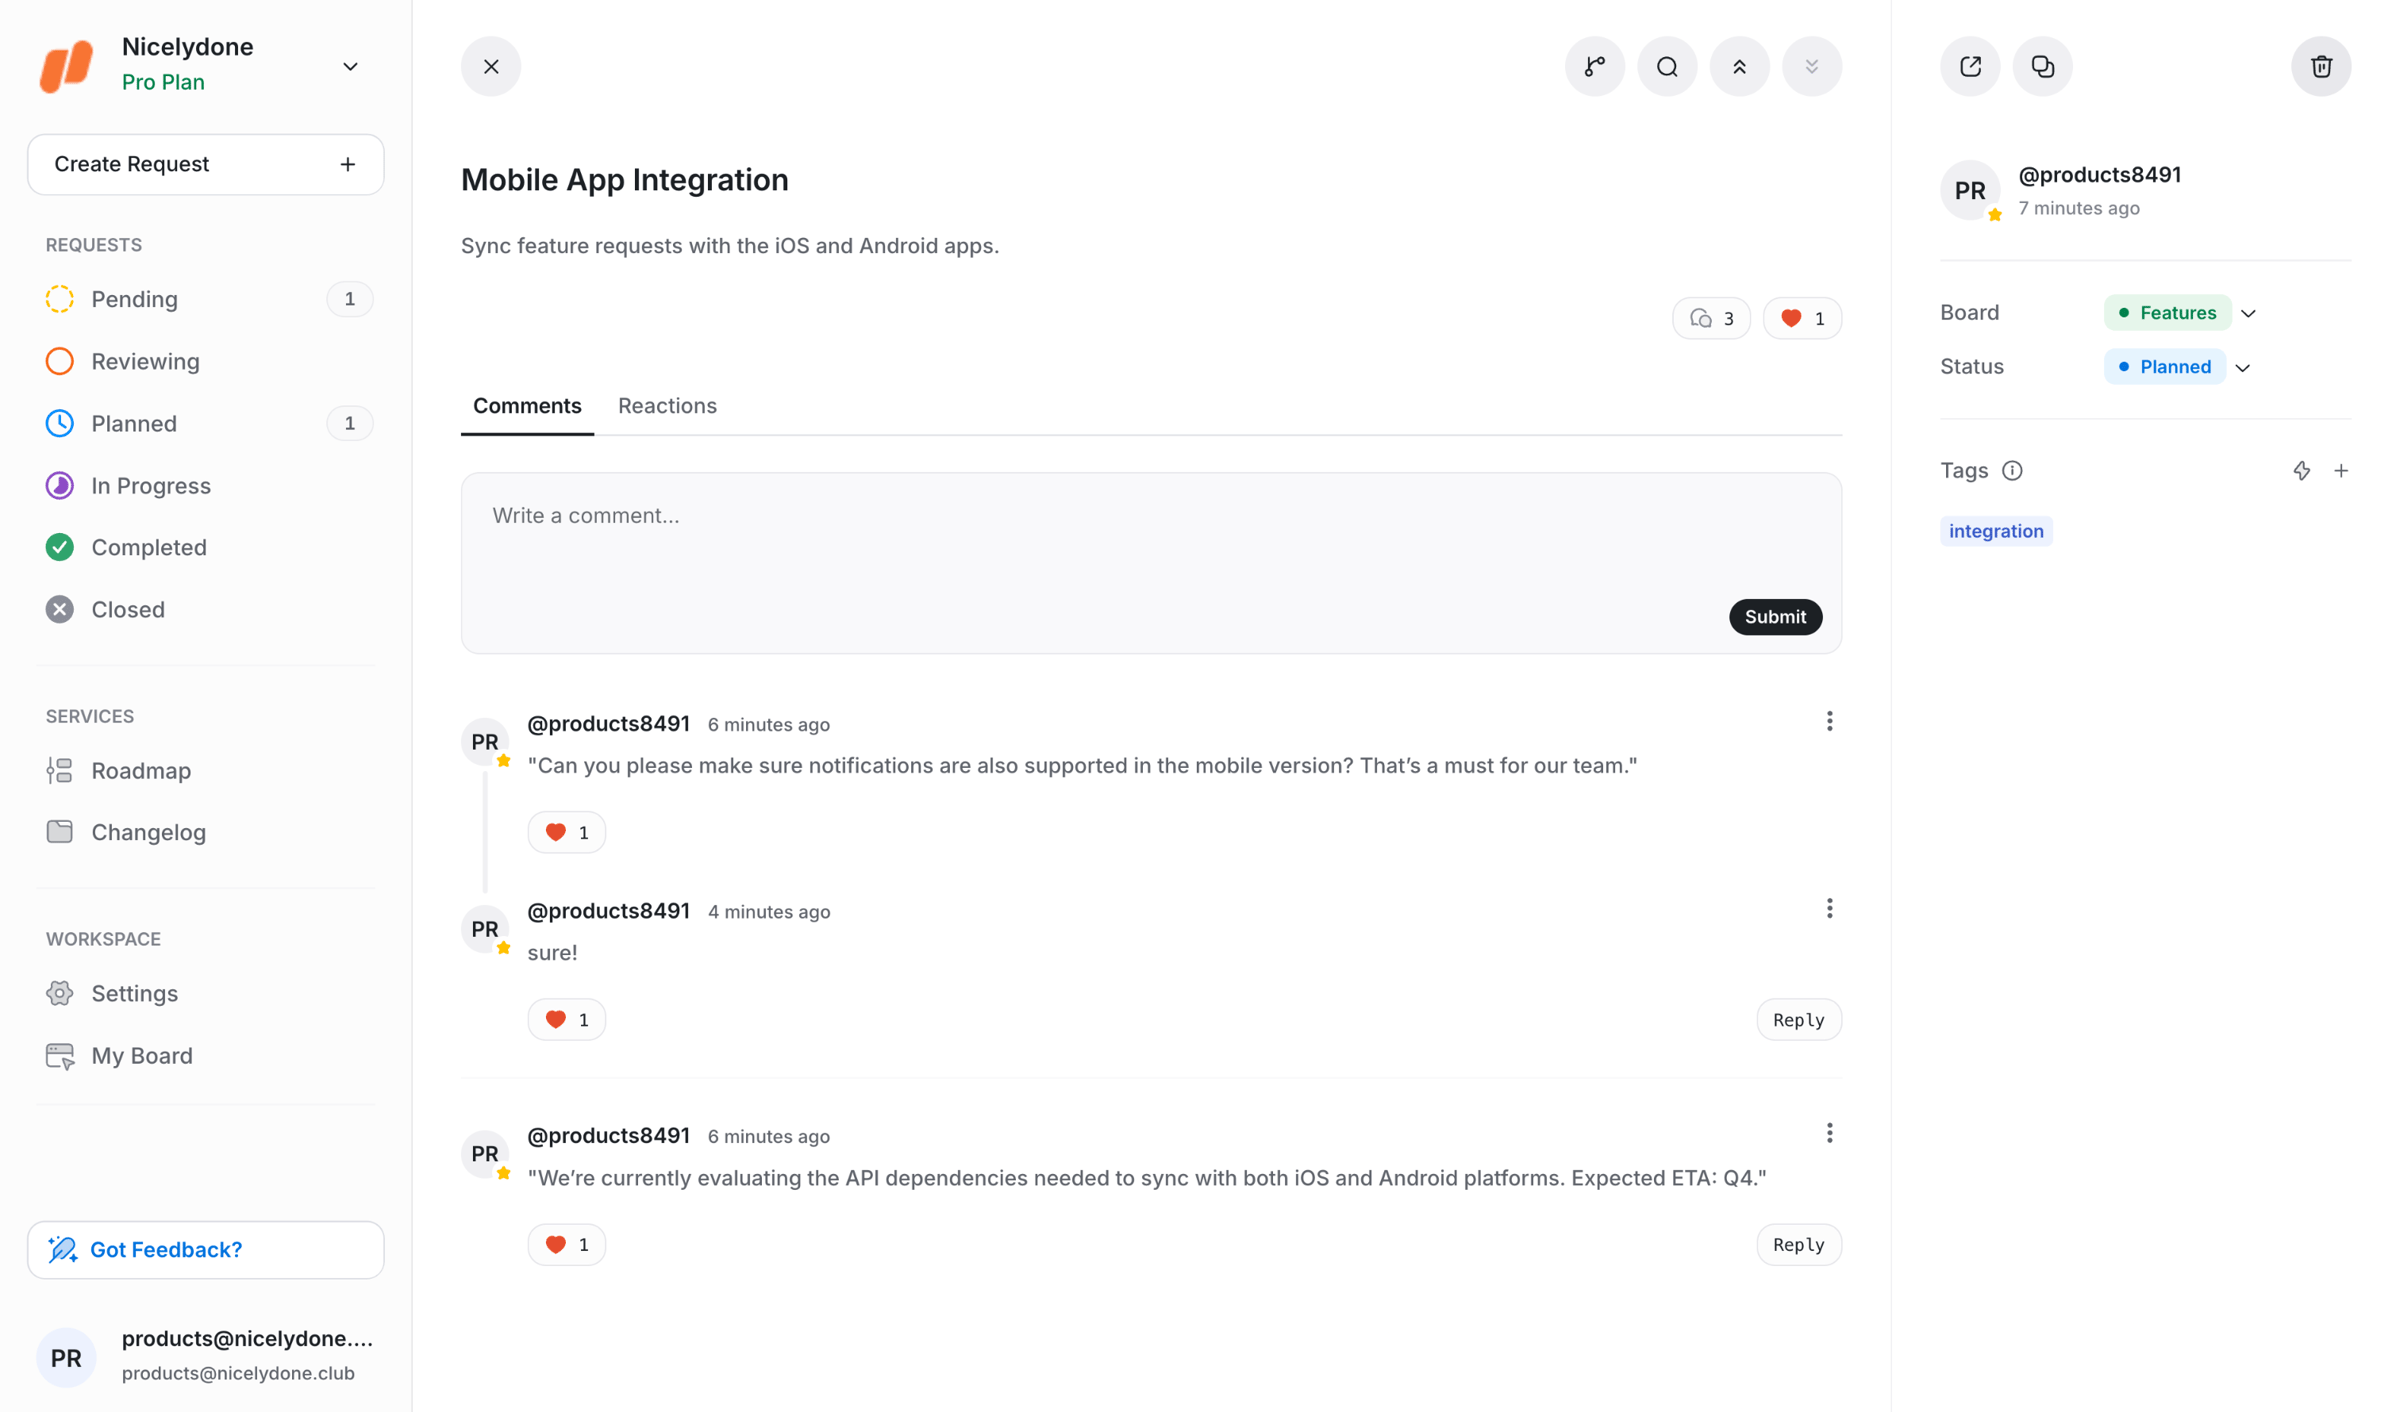The image size is (2400, 1412).
Task: Open search with the magnifier icon
Action: pos(1667,67)
